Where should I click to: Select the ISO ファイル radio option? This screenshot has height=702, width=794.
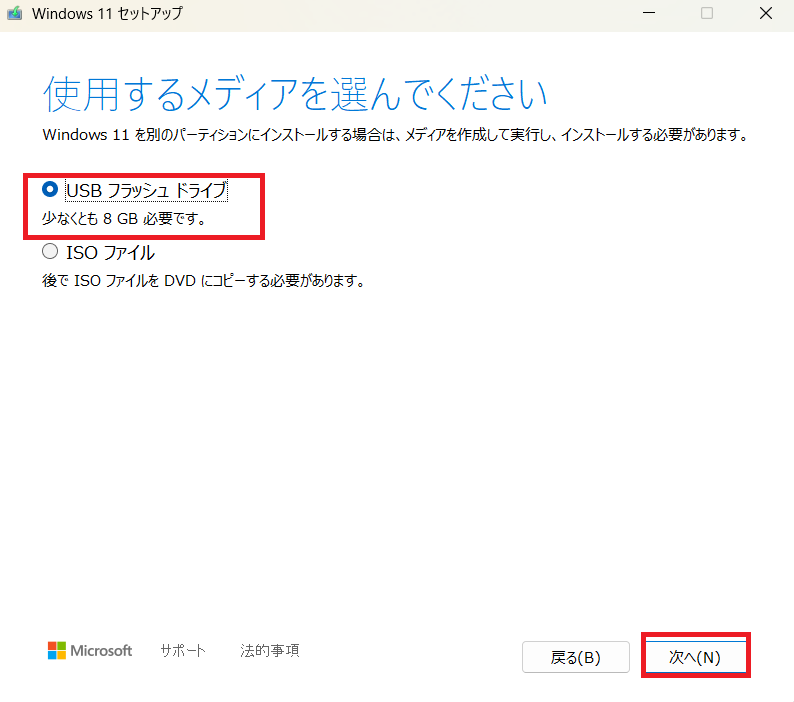[x=50, y=251]
